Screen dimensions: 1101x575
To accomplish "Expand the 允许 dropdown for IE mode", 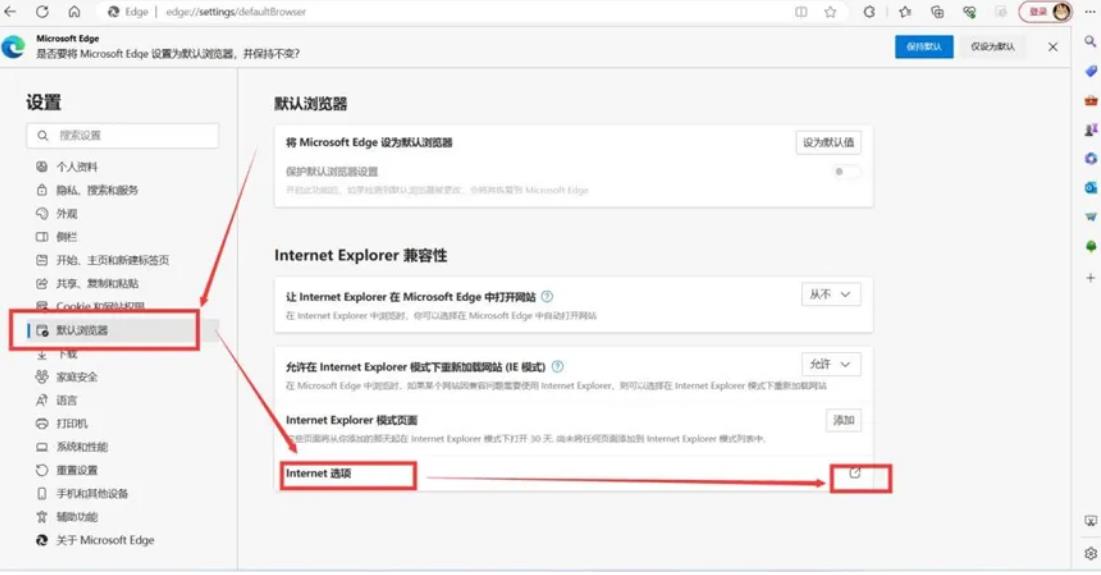I will pos(831,364).
